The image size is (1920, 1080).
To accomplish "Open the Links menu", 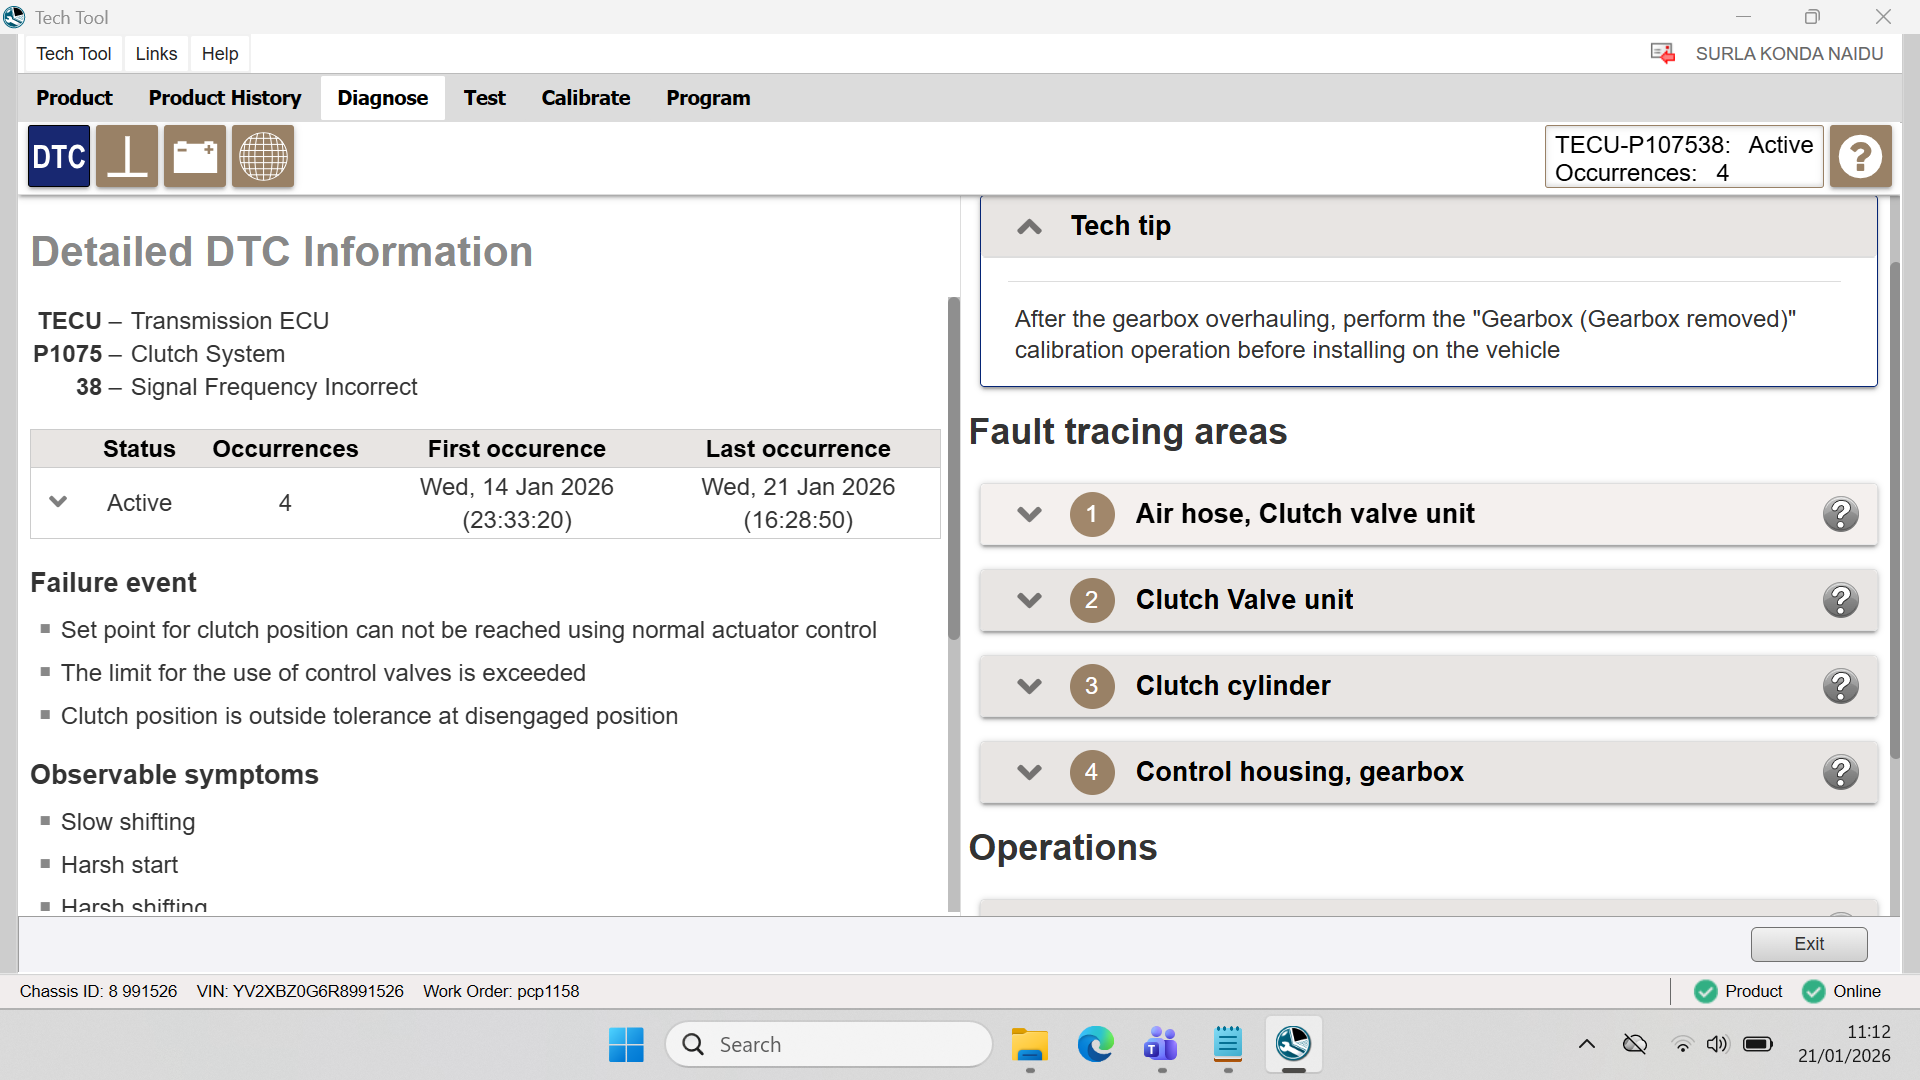I will [x=156, y=54].
